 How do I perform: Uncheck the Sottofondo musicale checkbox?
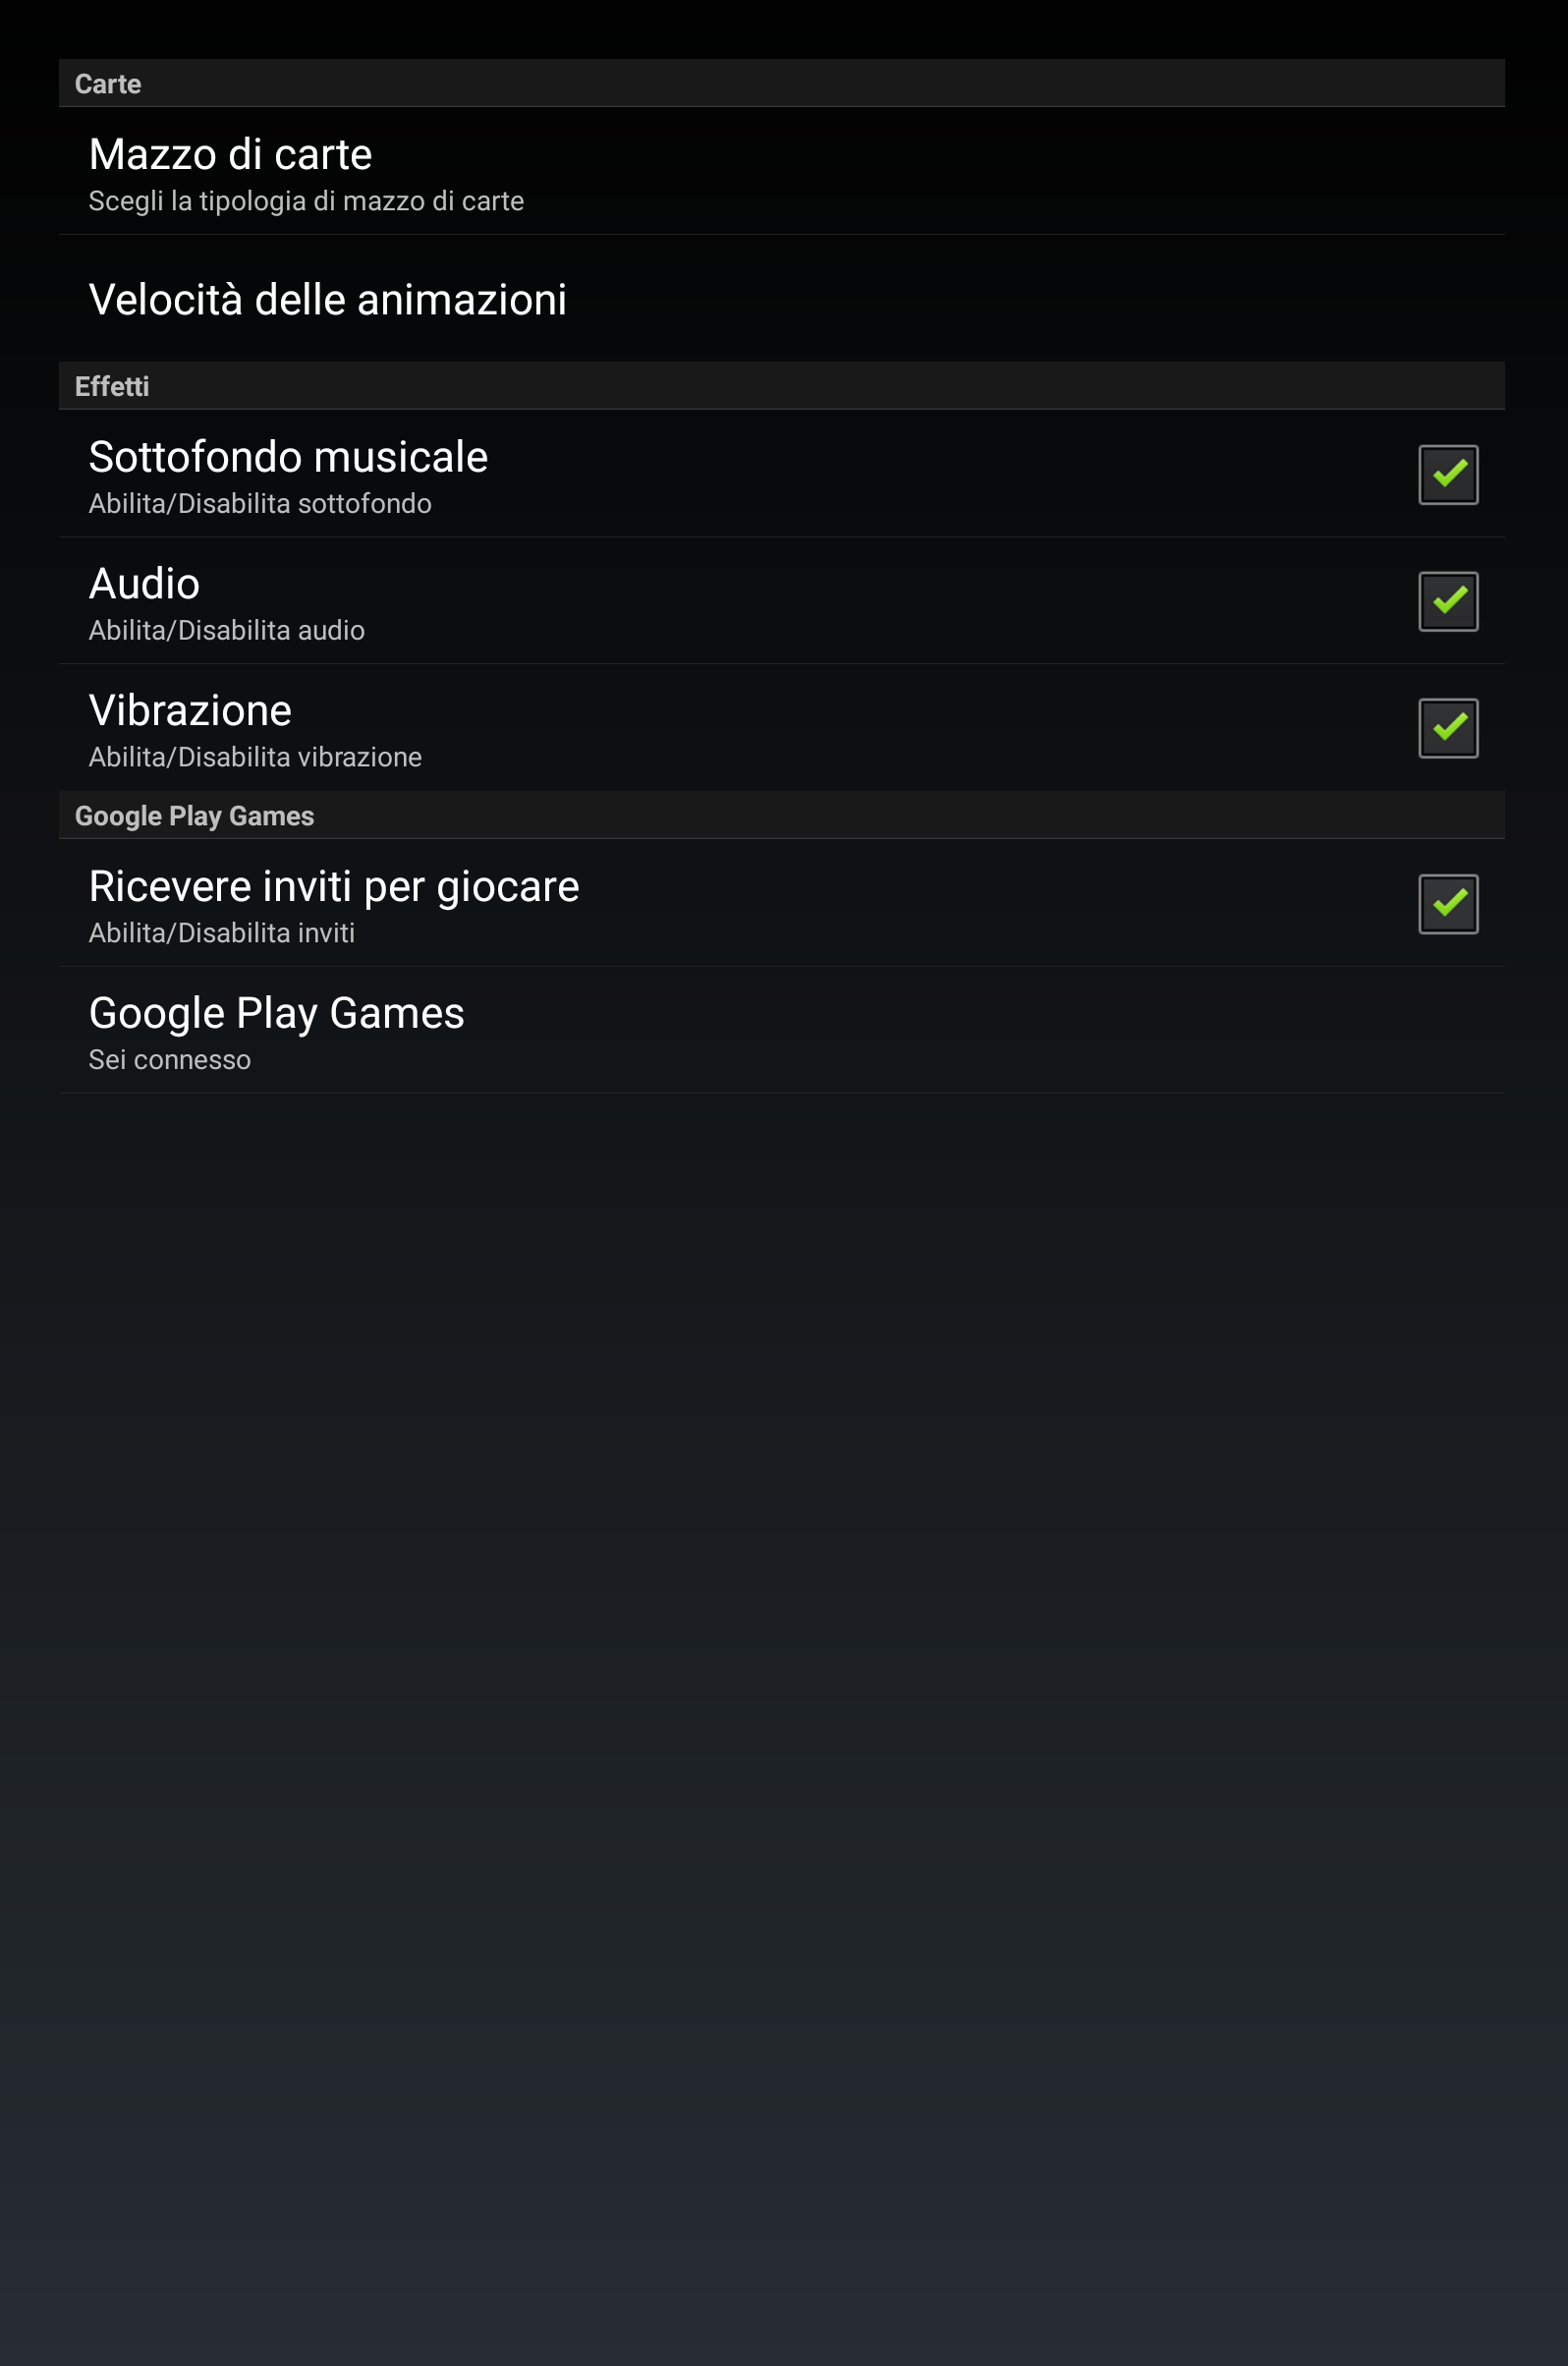point(1448,475)
